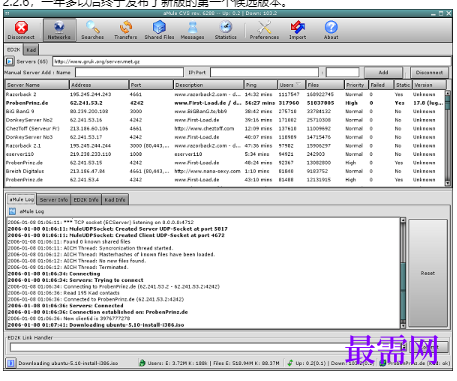
Task: Click the Disconnect toolbar icon
Action: [x=21, y=30]
